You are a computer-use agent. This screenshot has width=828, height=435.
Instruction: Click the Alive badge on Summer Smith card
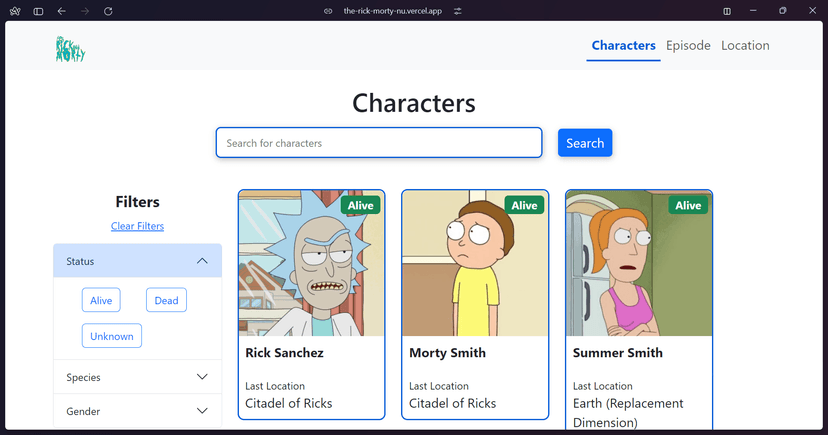688,205
